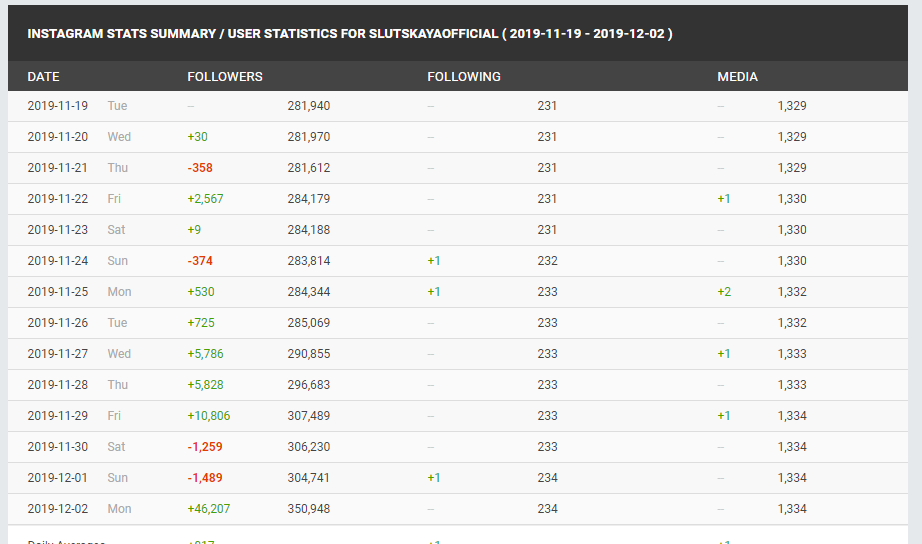The image size is (922, 544).
Task: Click the -374 follower change
Action: coord(200,261)
